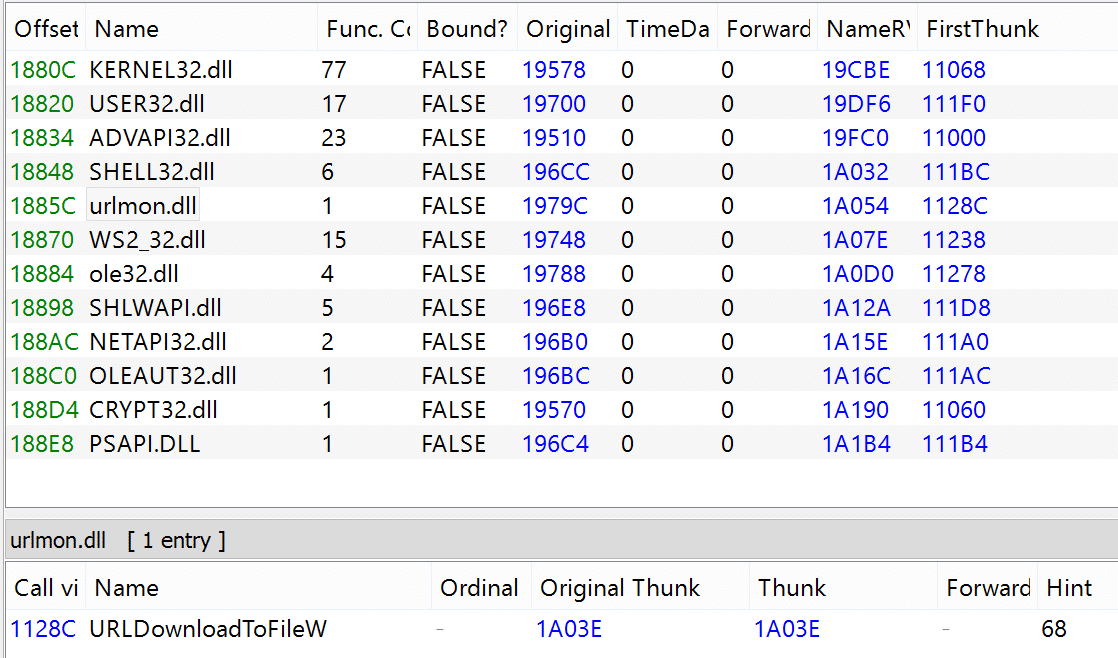Click function count 77 for KERNEL32.dll
Screen dimensions: 1118x658
pos(334,70)
